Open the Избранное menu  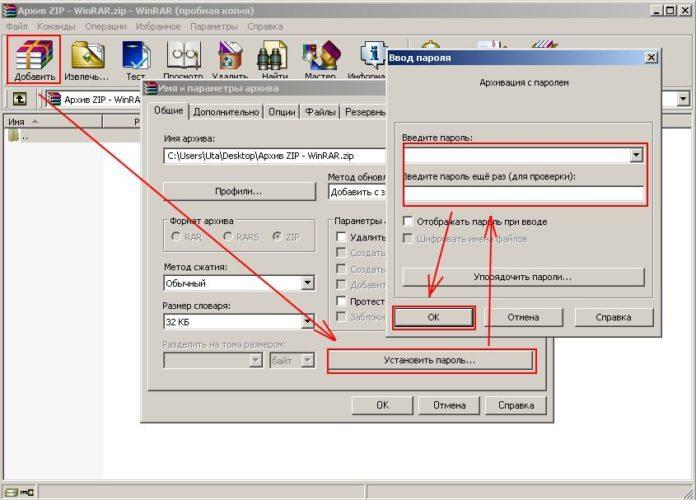pyautogui.click(x=158, y=27)
